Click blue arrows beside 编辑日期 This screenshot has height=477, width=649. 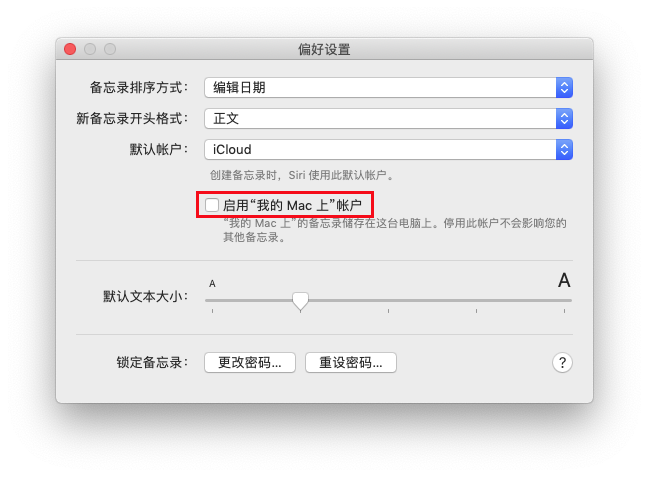[564, 87]
